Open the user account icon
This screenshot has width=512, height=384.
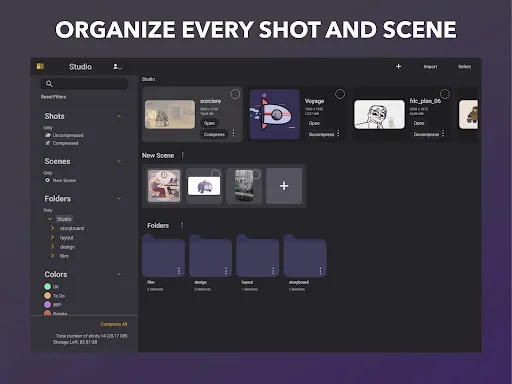coord(116,67)
